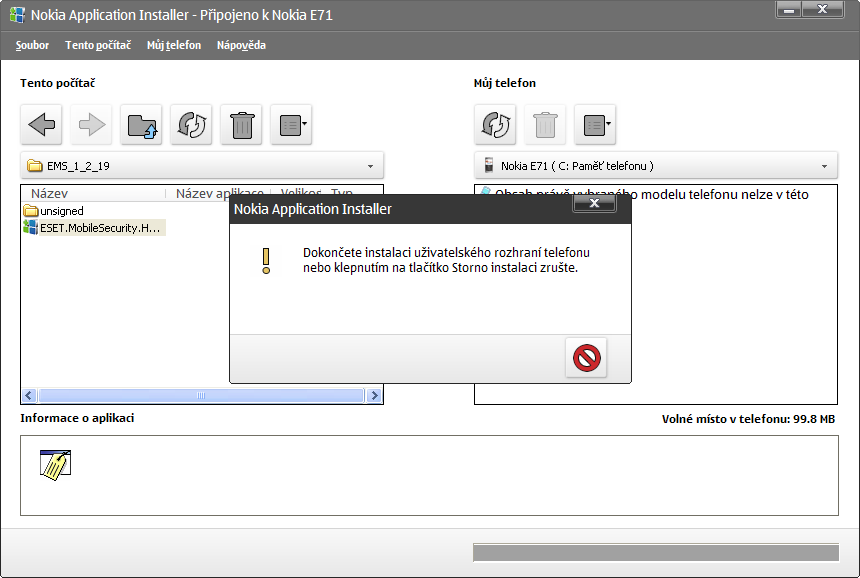Screen dimensions: 860x578
Task: Click the exclamation warning icon in dialog
Action: pyautogui.click(x=266, y=260)
